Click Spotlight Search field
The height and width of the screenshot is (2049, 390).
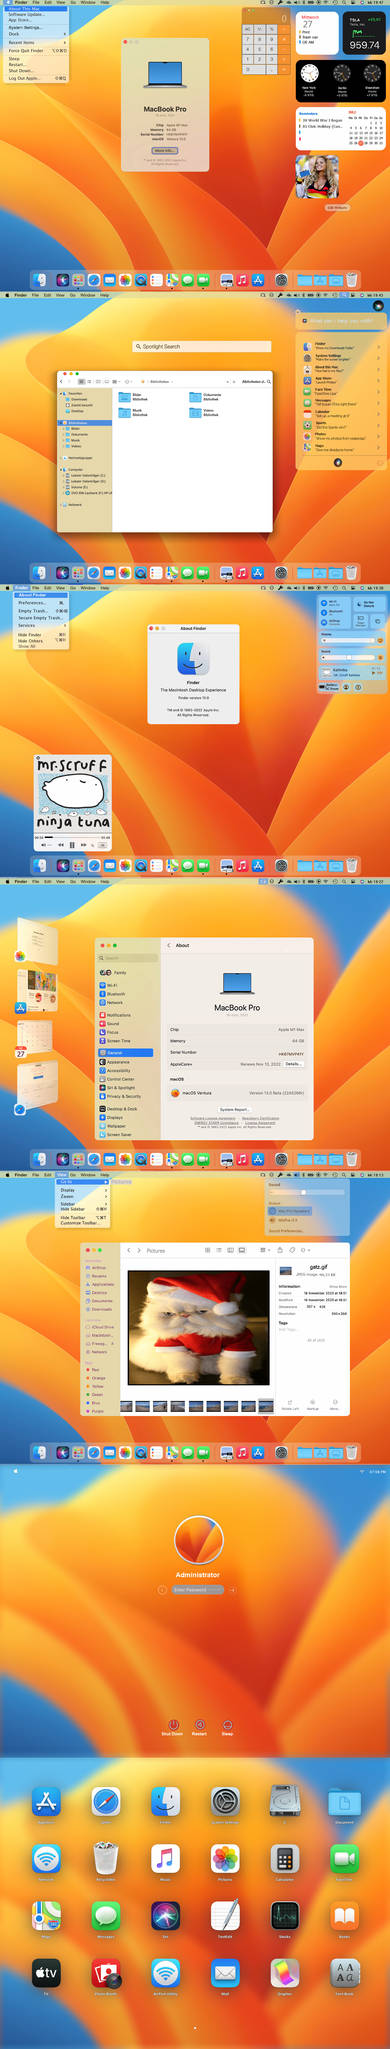tap(201, 346)
